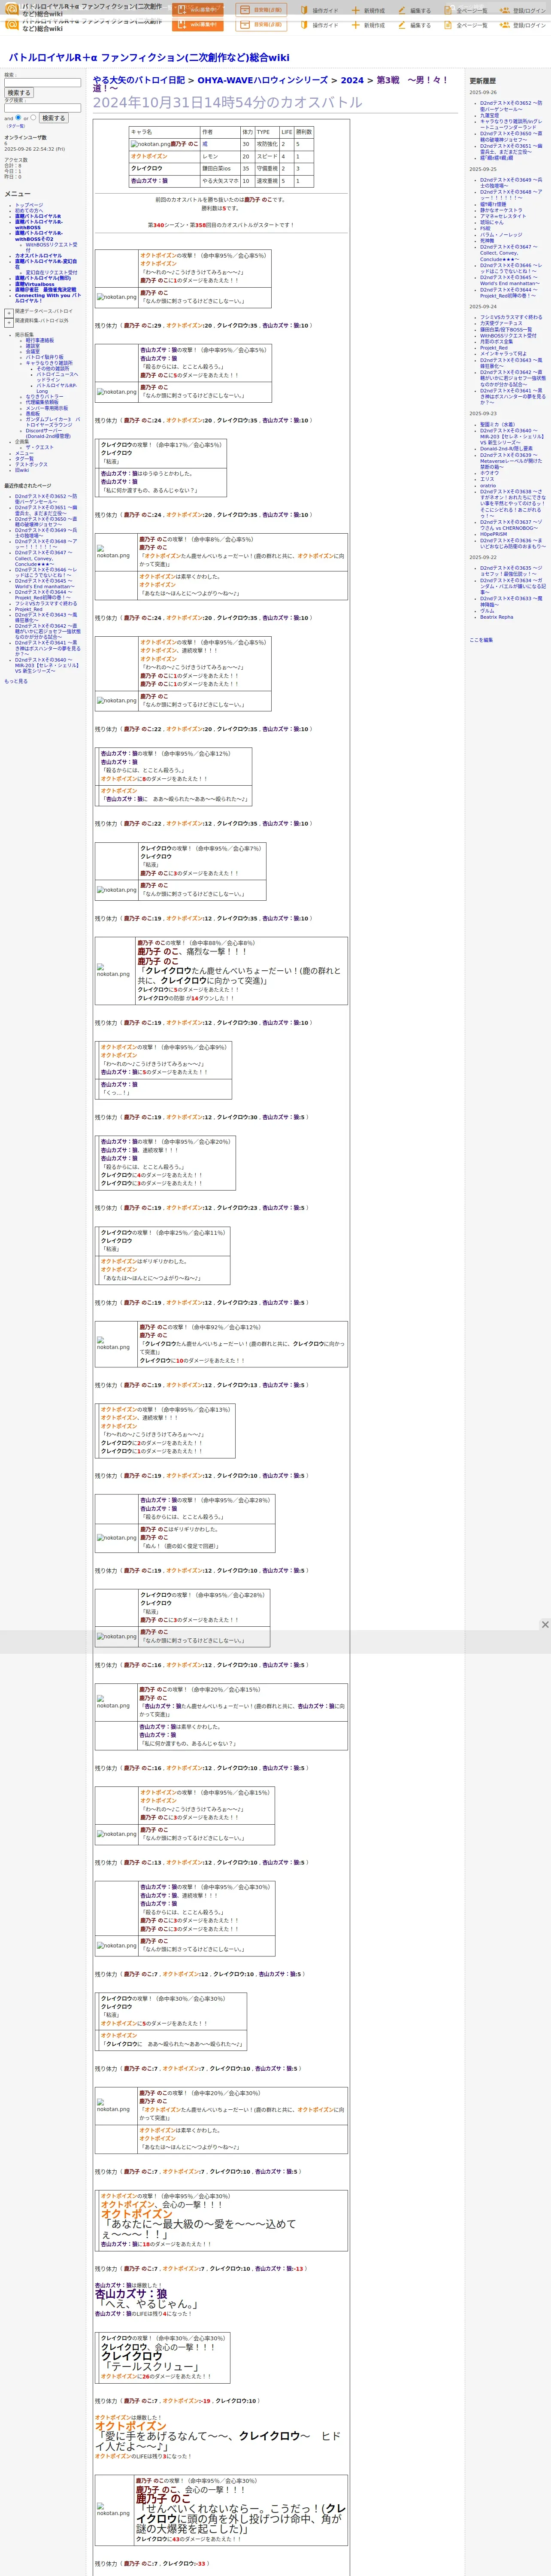The height and width of the screenshot is (2576, 551).
Task: Open メインキャラって何よ in update history
Action: pos(503,354)
